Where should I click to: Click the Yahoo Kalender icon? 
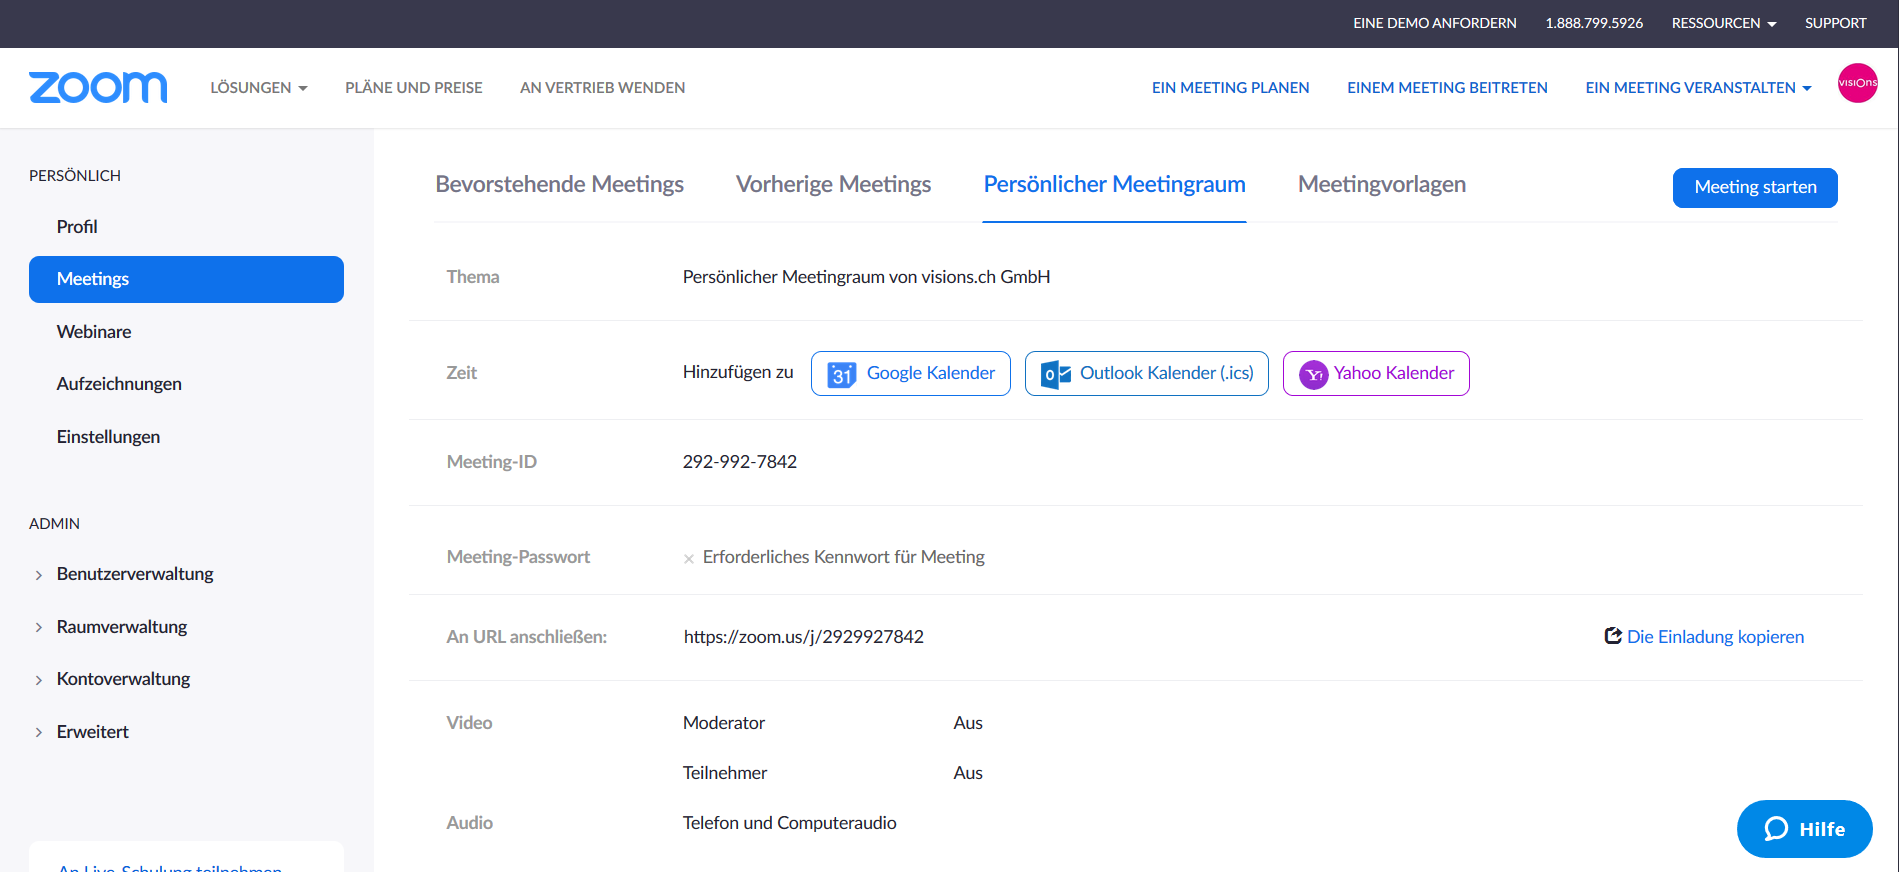[x=1313, y=374]
